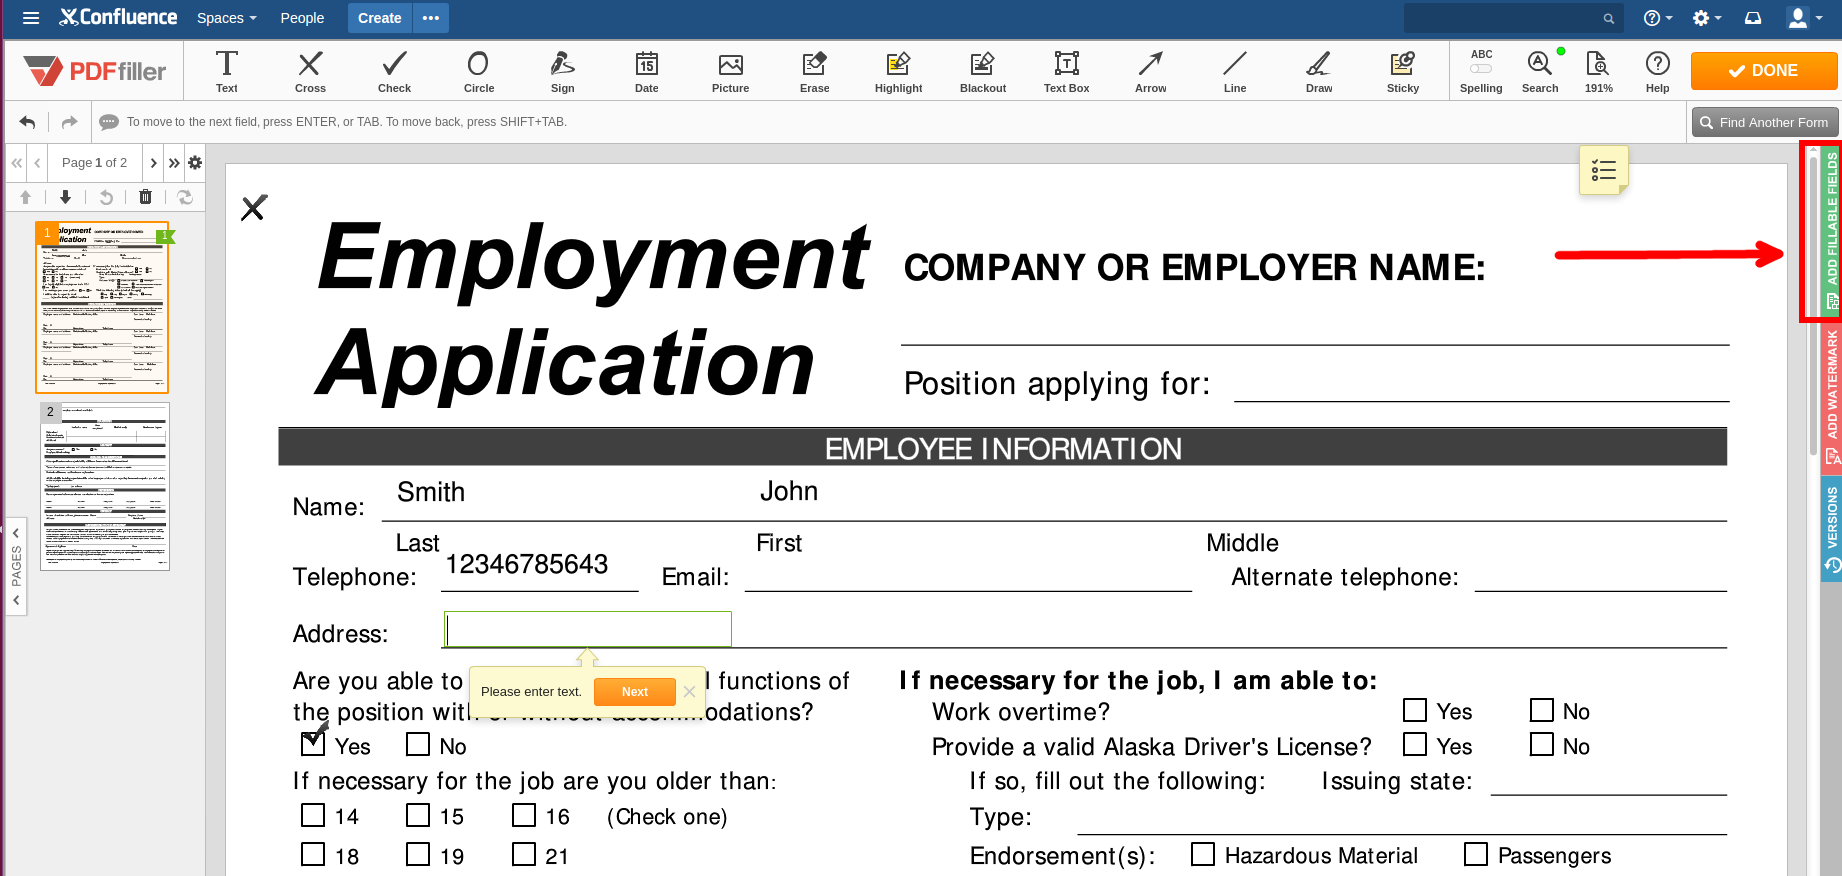Check Yes for Work overtime
1842x876 pixels.
1415,710
